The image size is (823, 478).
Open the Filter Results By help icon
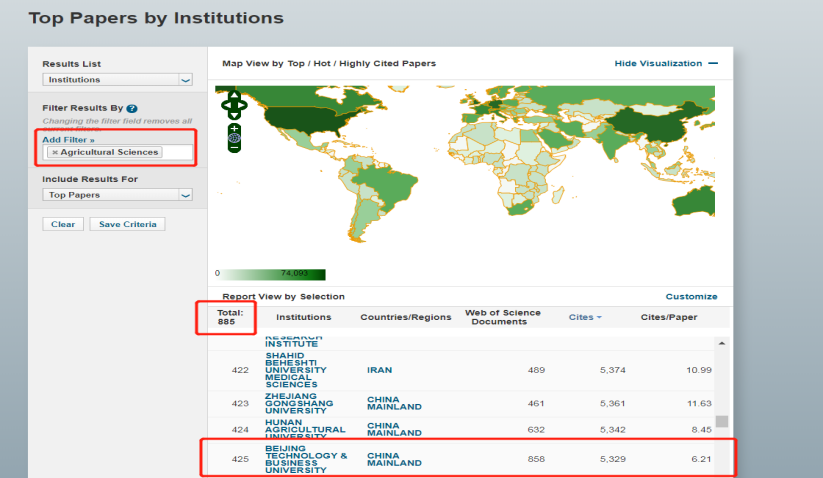[x=132, y=108]
